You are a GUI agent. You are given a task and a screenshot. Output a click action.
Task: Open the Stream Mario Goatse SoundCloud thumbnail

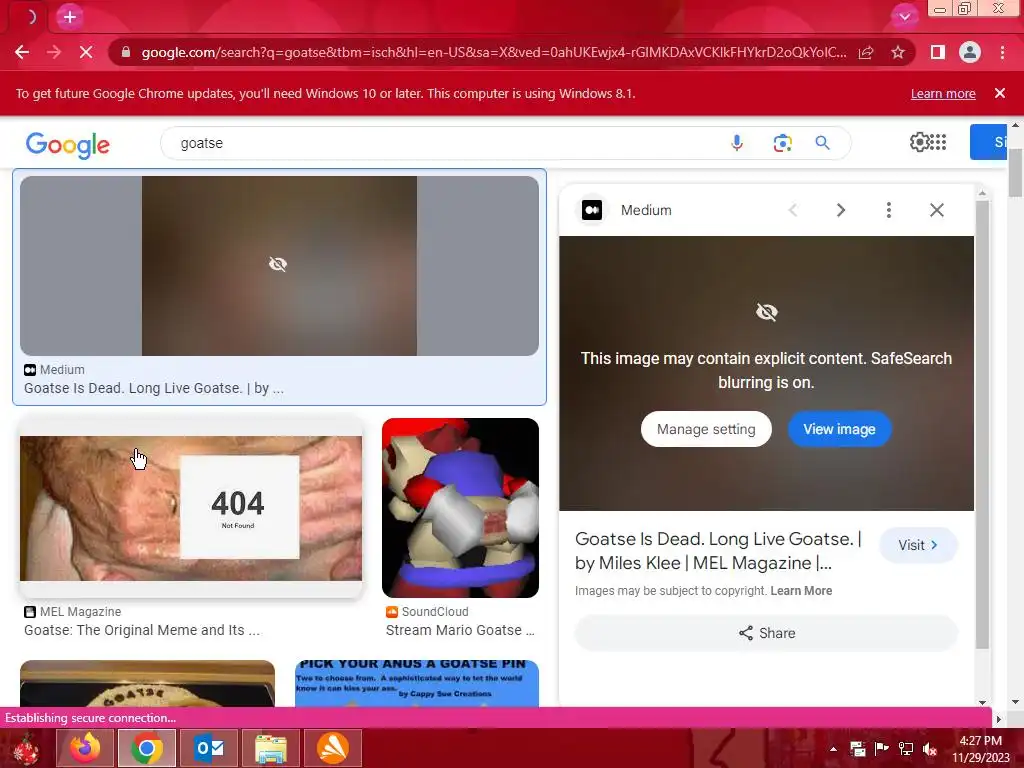click(x=460, y=508)
